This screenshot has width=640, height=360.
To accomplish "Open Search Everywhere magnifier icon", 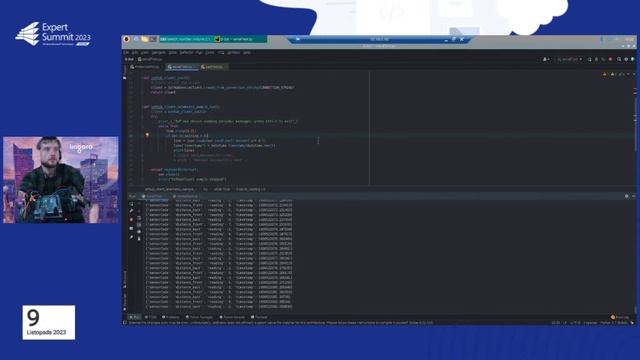I will (619, 60).
